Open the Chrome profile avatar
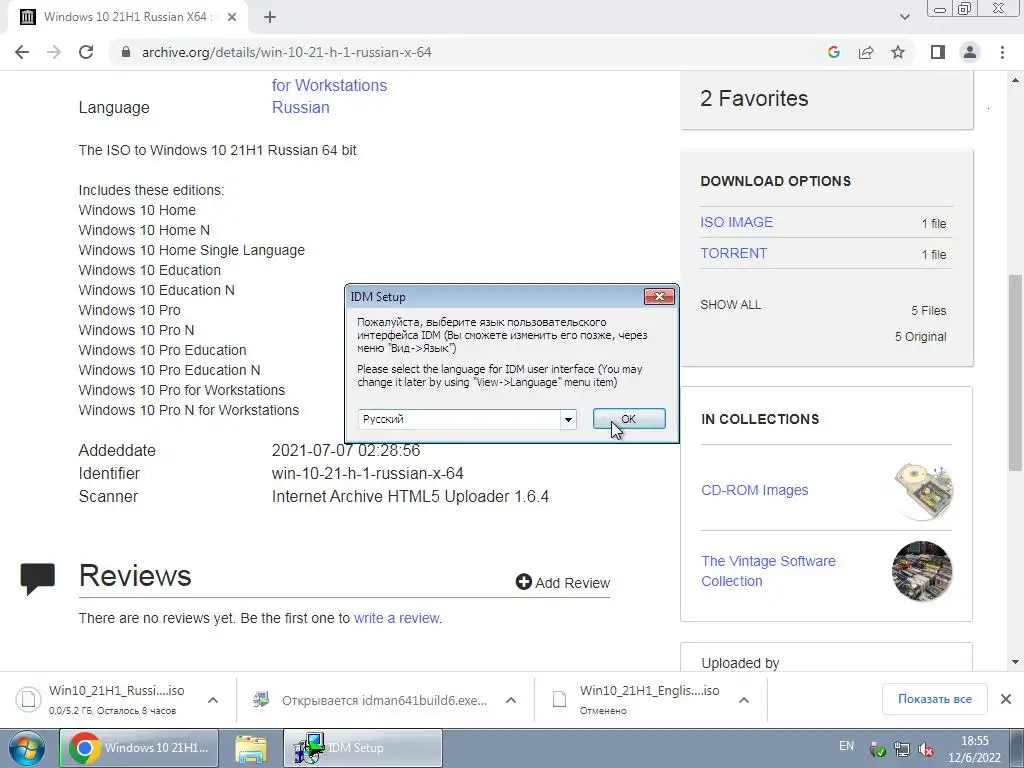This screenshot has height=768, width=1024. (970, 52)
